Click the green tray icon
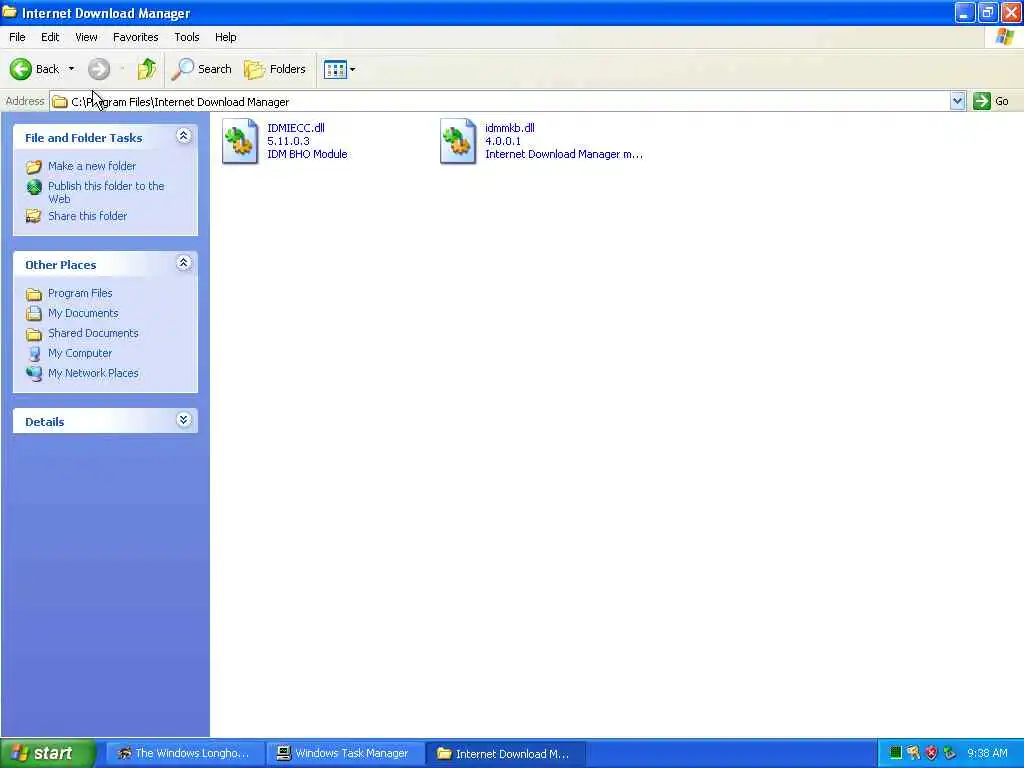The height and width of the screenshot is (768, 1024). tap(896, 753)
